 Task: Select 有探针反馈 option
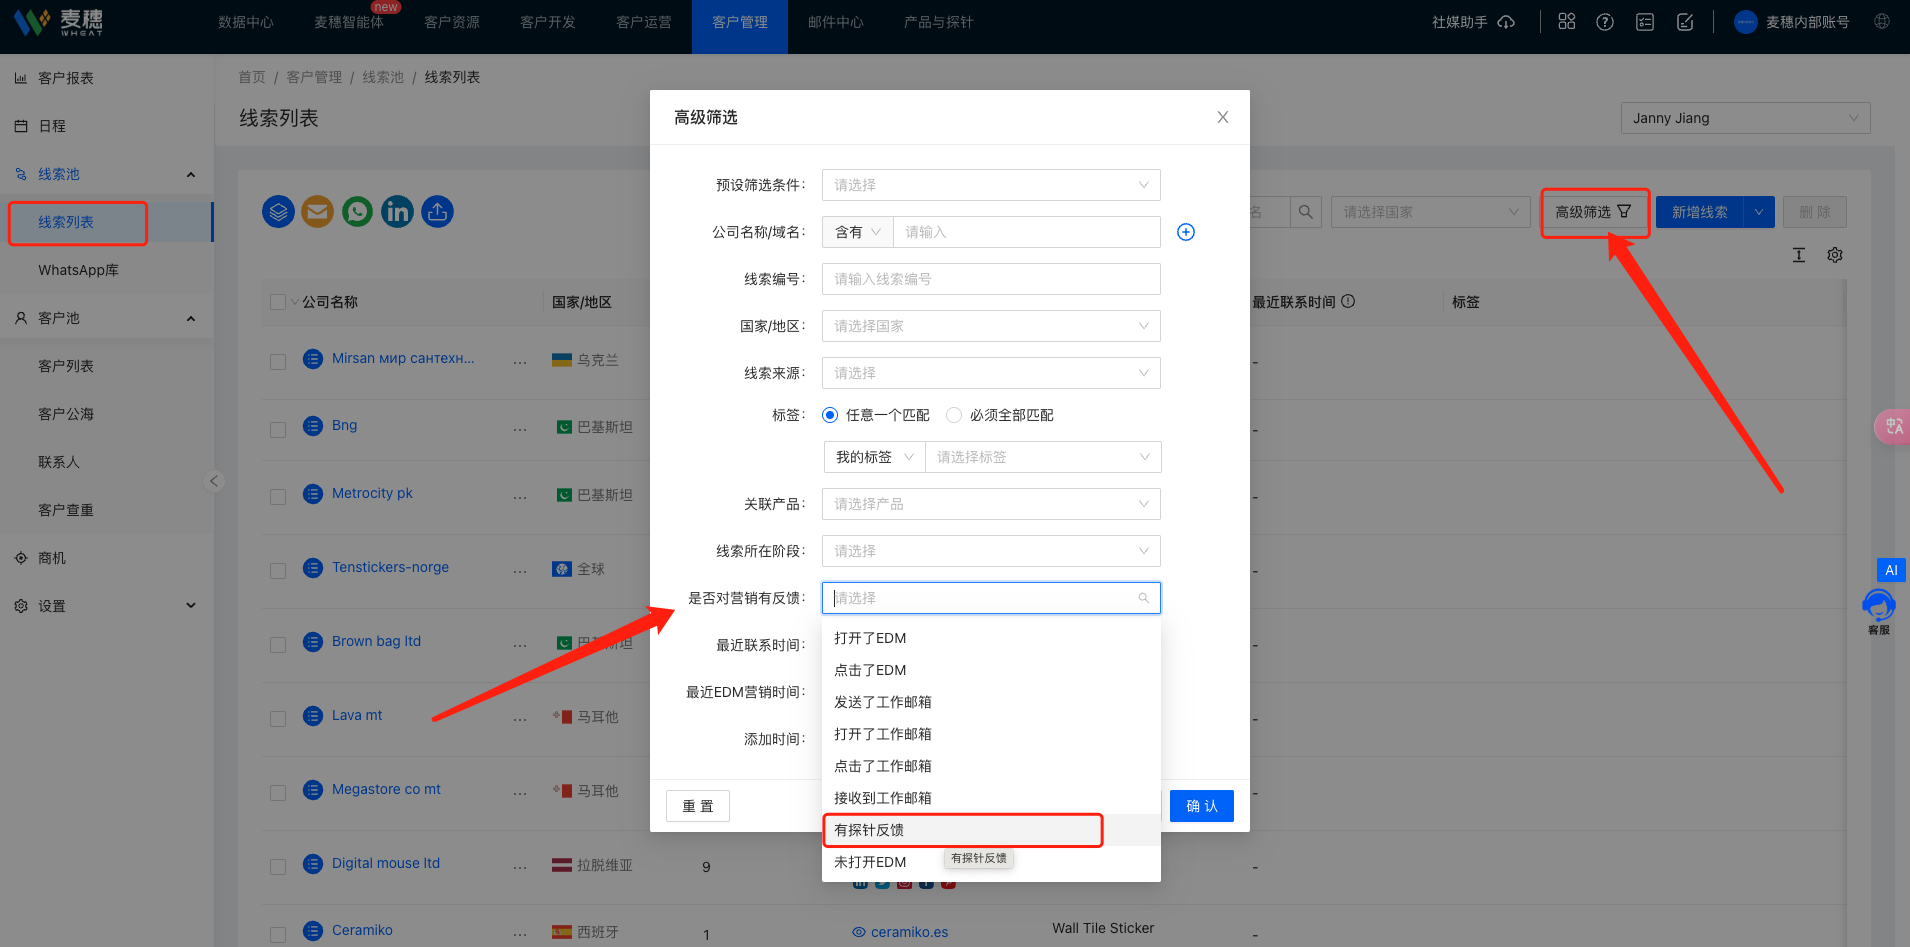[991, 830]
